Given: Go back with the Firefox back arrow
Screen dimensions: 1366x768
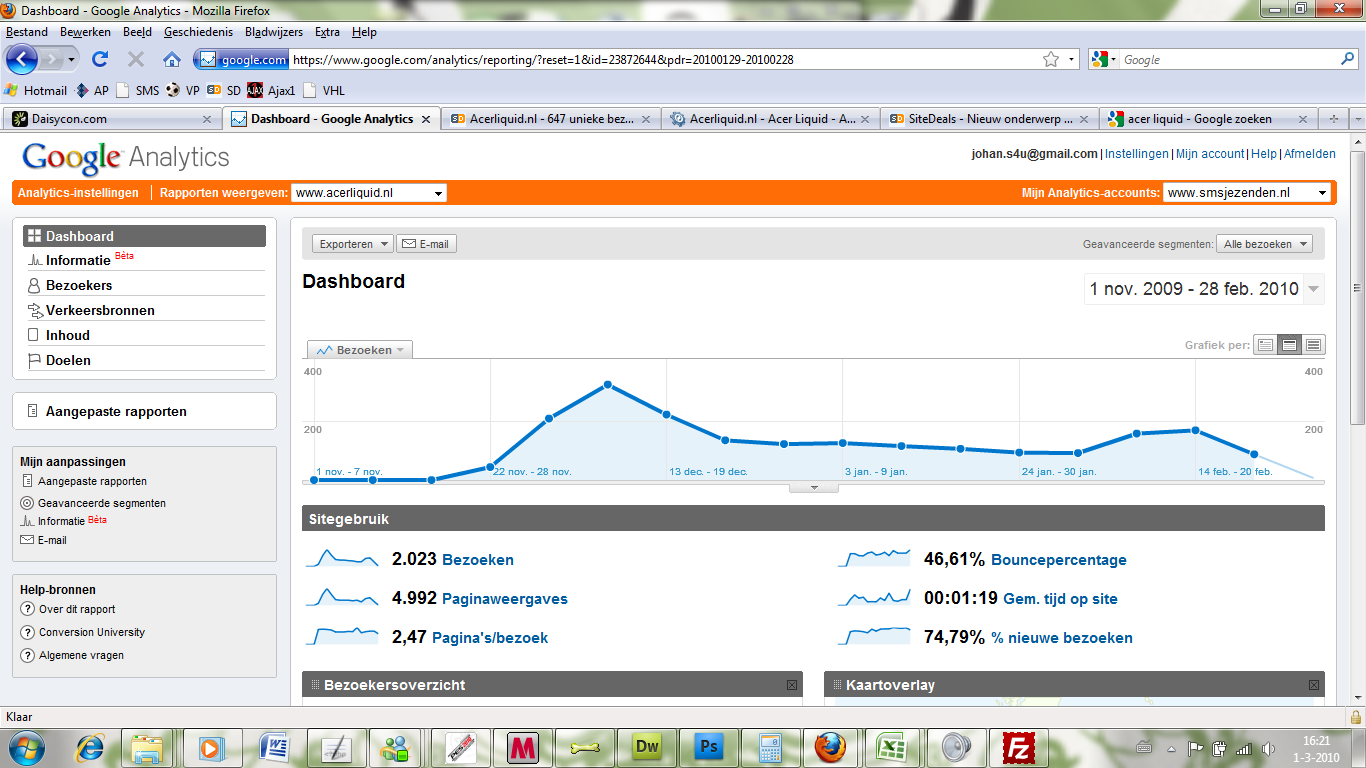Looking at the screenshot, I should pos(22,59).
